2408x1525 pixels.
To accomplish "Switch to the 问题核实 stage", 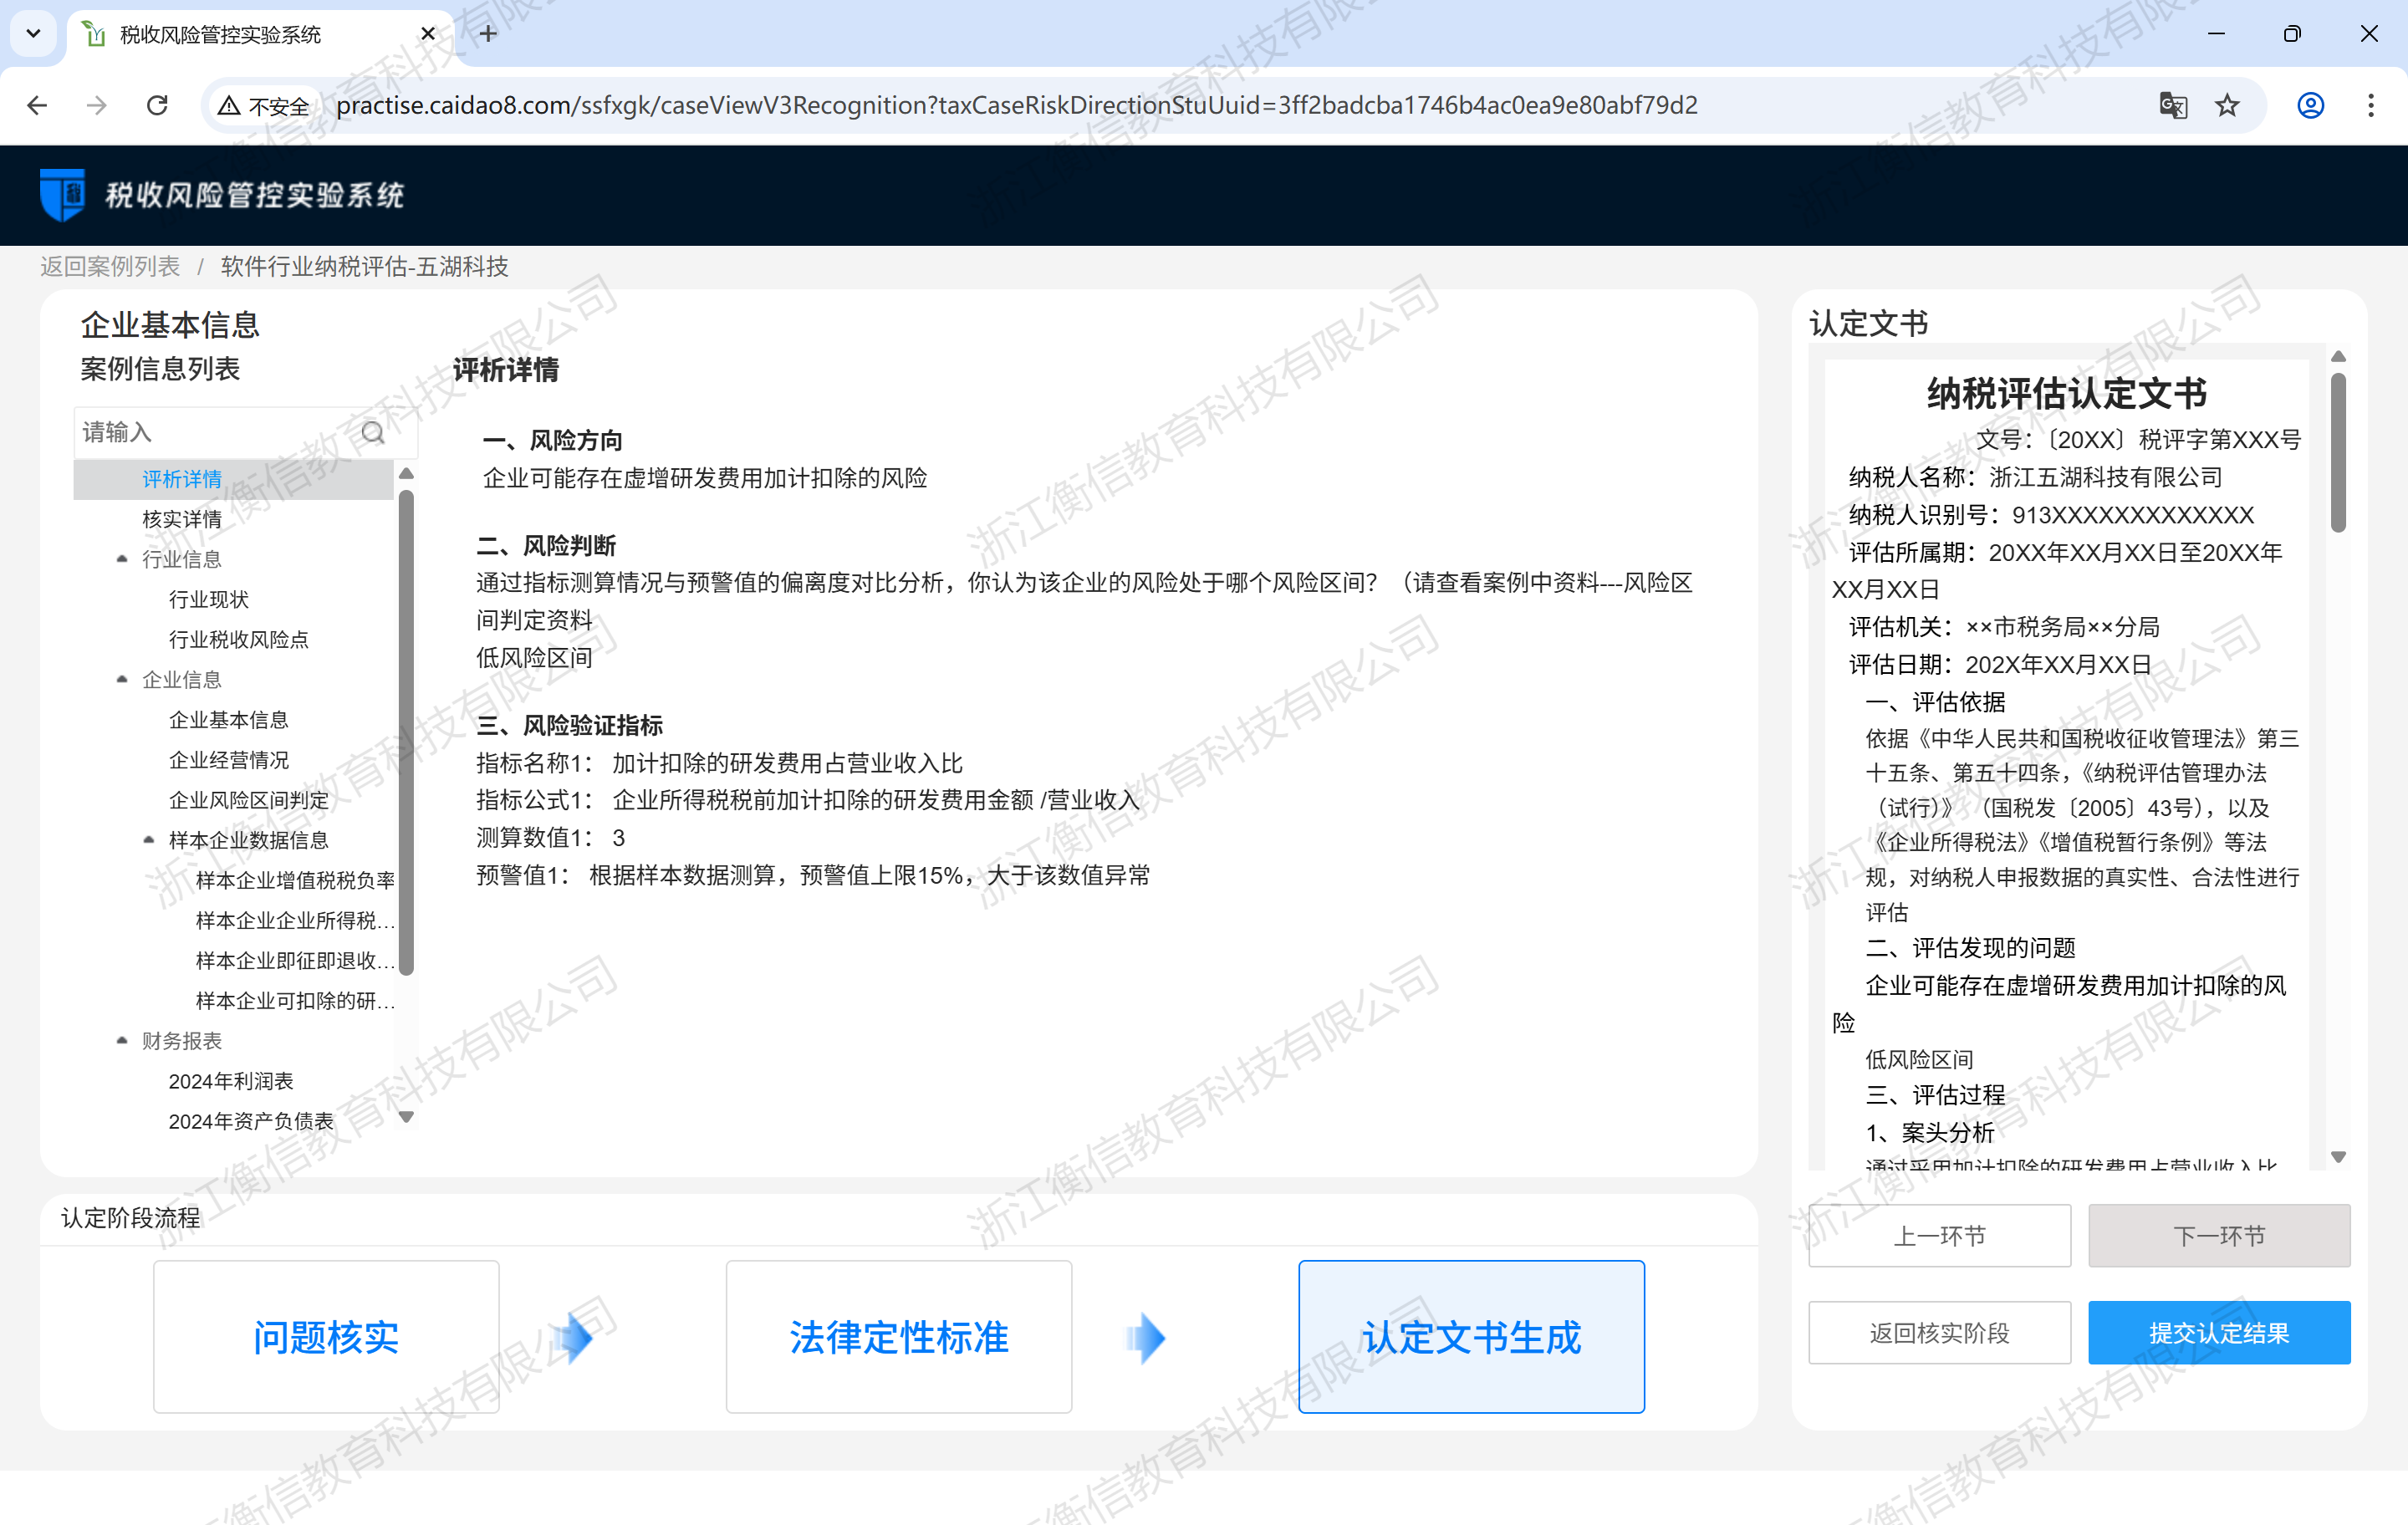I will [x=326, y=1336].
